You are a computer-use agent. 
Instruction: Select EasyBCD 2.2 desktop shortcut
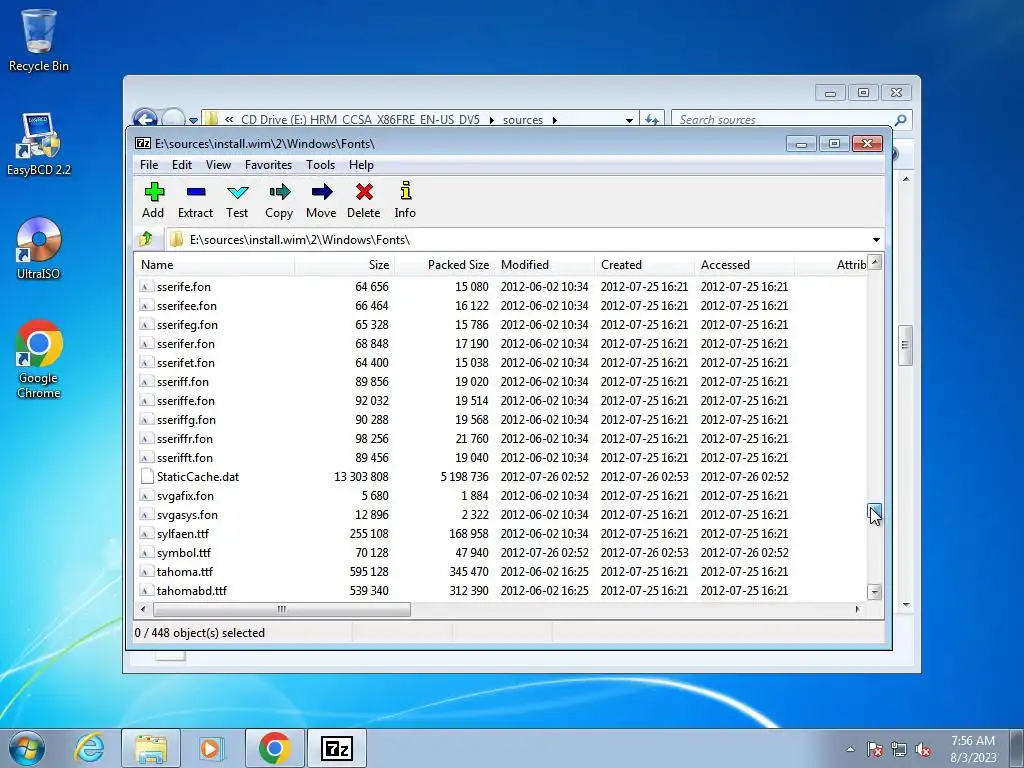click(x=39, y=144)
